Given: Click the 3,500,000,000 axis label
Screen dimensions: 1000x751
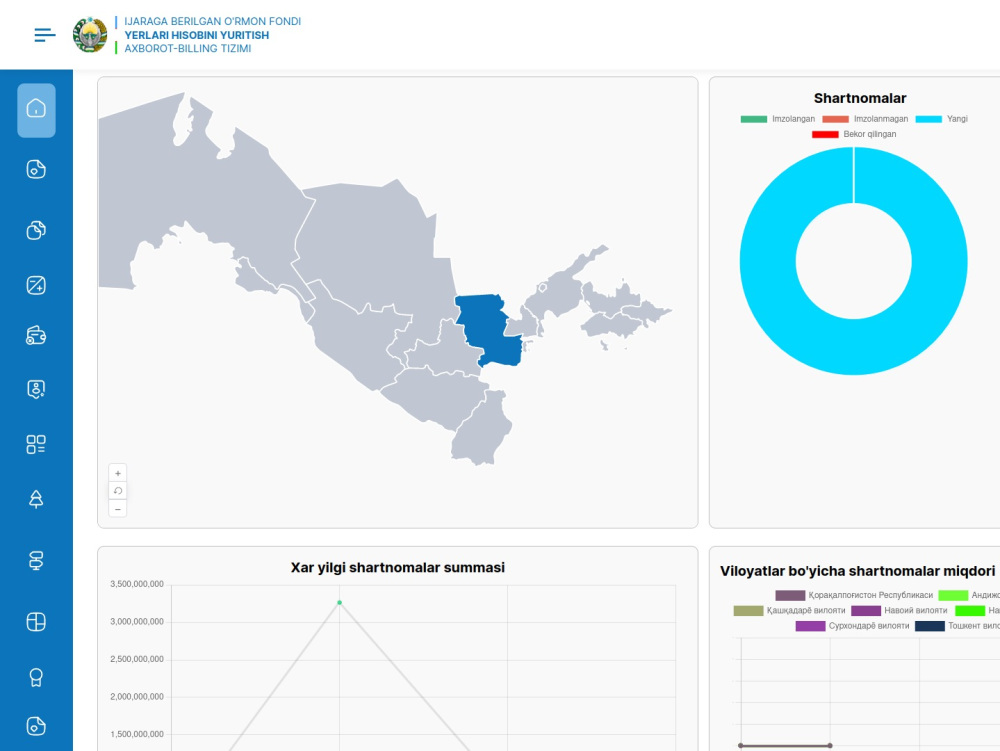Looking at the screenshot, I should [137, 584].
